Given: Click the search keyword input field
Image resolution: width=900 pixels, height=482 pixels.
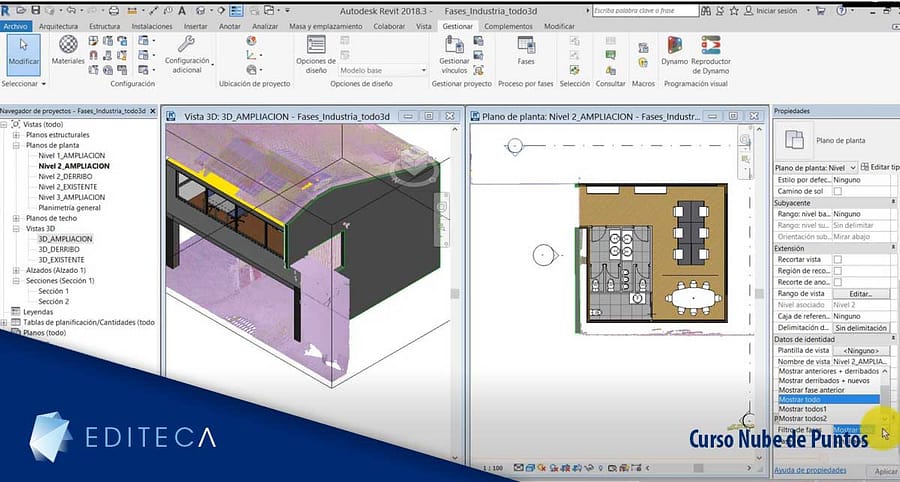Looking at the screenshot, I should tap(645, 10).
